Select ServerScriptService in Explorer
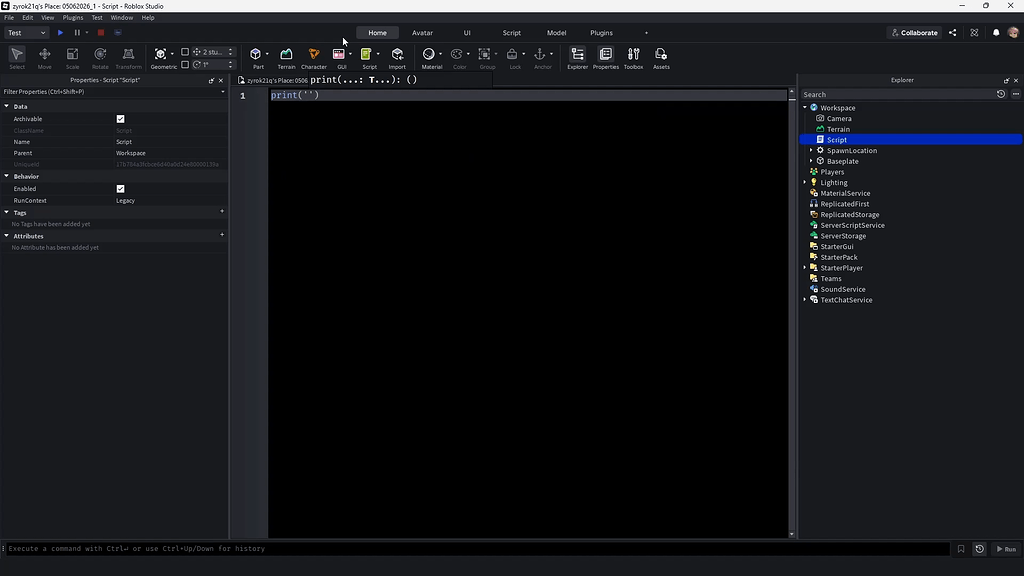Screen dimensions: 1024x576 click(x=852, y=225)
